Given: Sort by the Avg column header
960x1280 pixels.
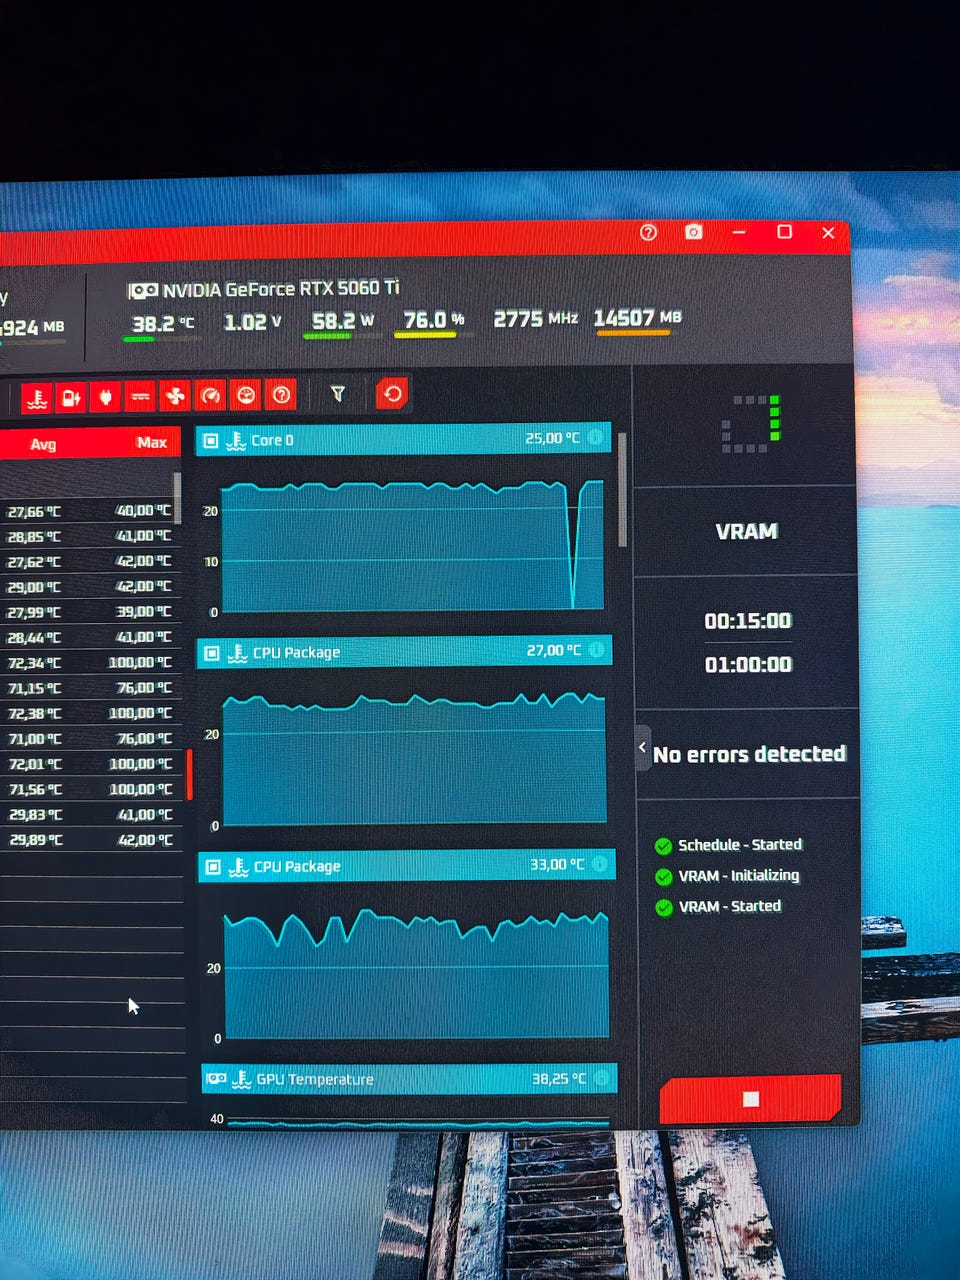Looking at the screenshot, I should pyautogui.click(x=43, y=444).
